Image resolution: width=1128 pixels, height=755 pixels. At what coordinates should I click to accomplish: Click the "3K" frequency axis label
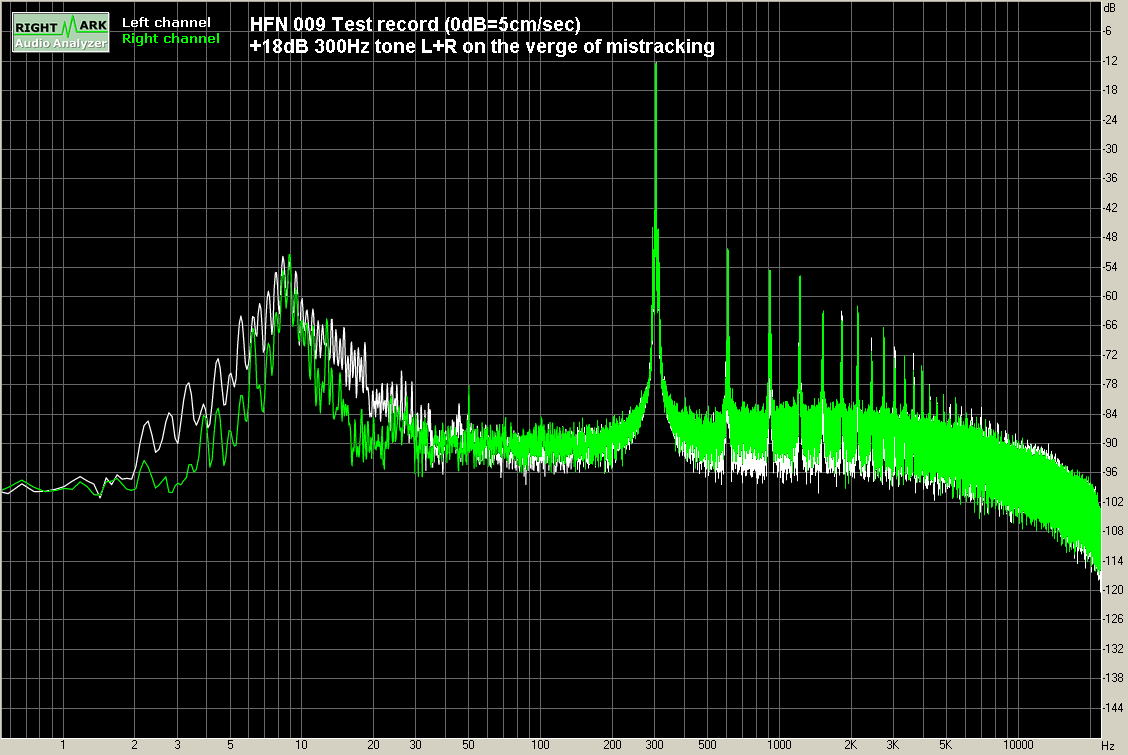click(x=893, y=745)
